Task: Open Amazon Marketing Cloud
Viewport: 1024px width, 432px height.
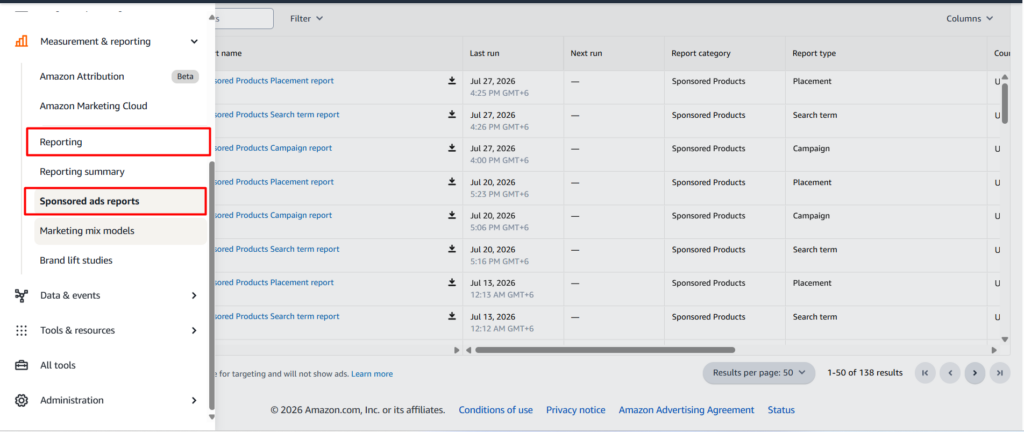Action: 93,106
